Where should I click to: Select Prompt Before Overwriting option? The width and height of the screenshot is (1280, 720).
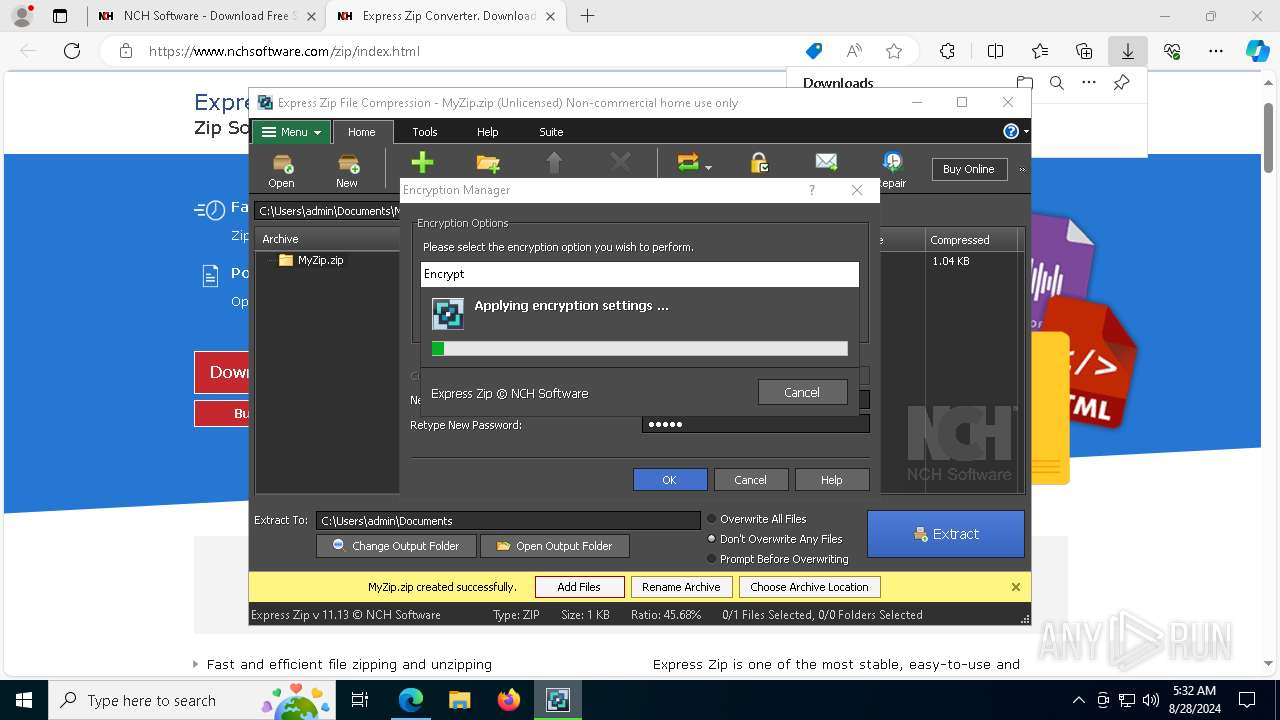pyautogui.click(x=779, y=559)
